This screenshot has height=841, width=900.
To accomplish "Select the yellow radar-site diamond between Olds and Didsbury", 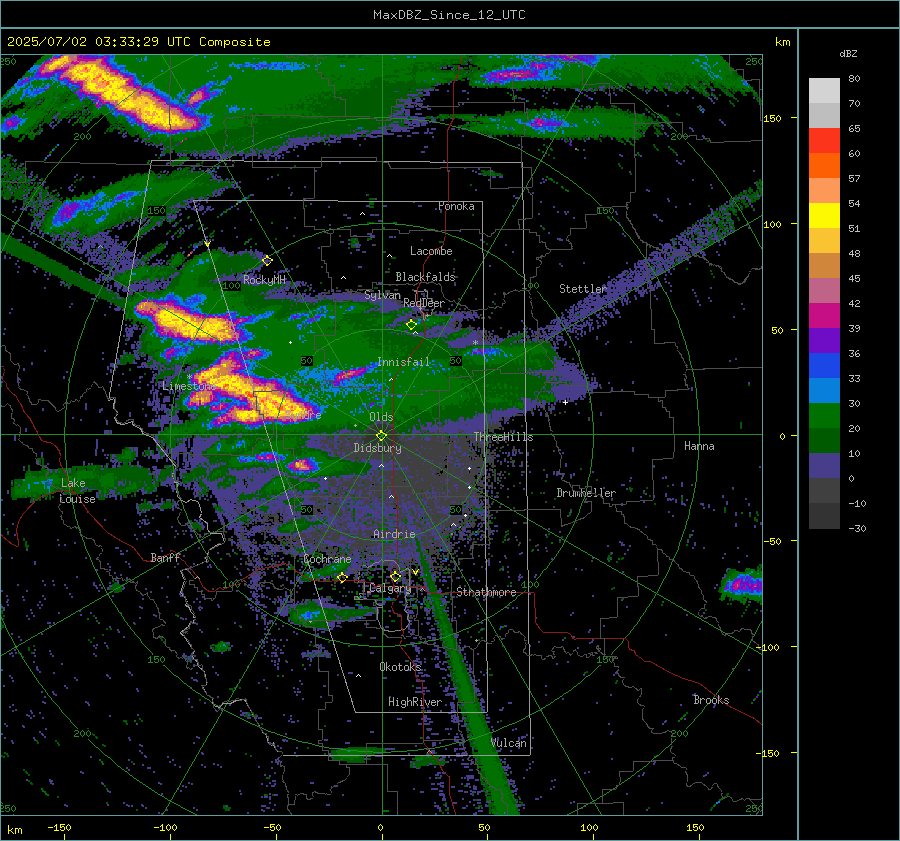I will (x=381, y=436).
